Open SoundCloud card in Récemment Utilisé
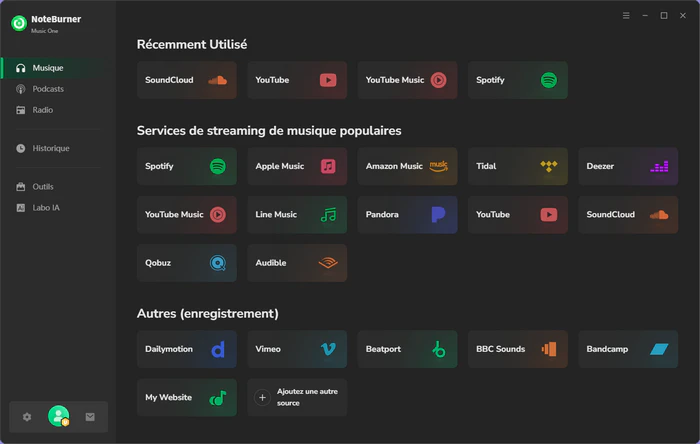 point(187,80)
